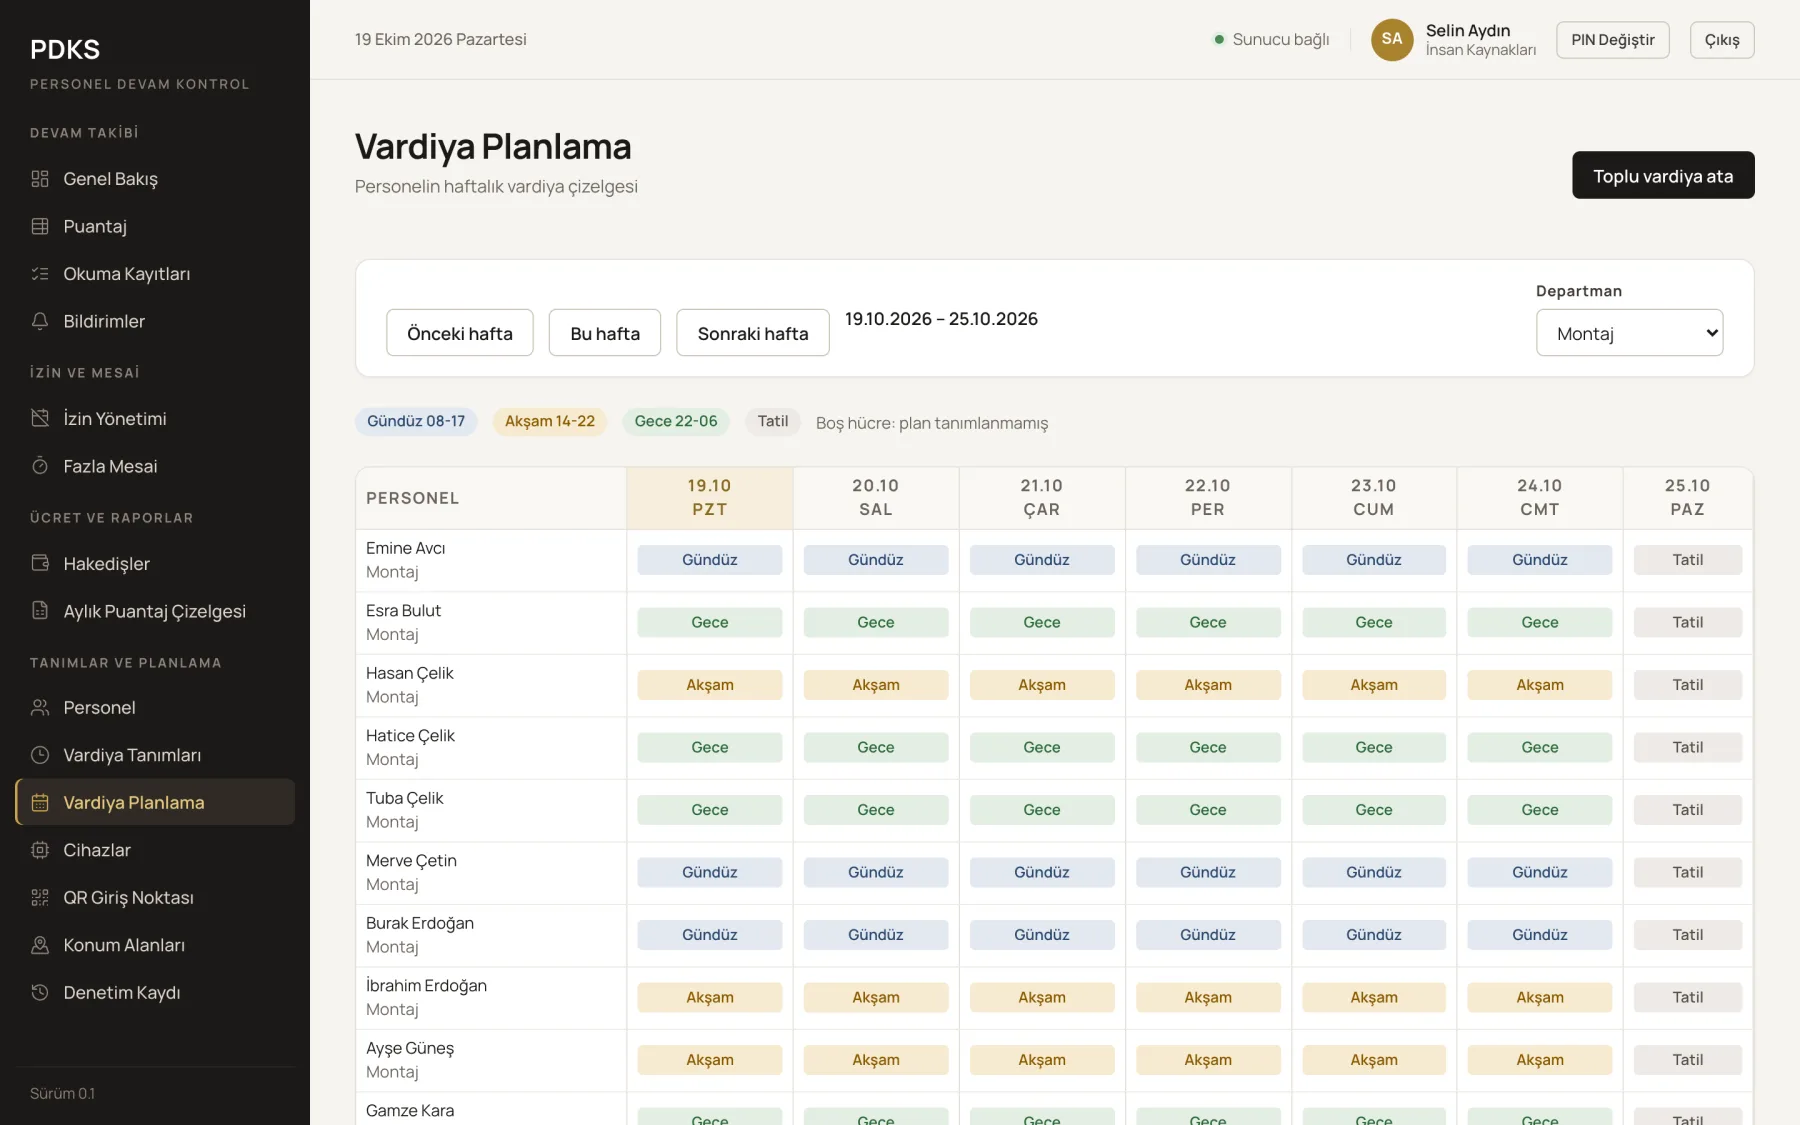Click the Denetim Kaydı history icon
Viewport: 1800px width, 1125px height.
click(x=40, y=993)
